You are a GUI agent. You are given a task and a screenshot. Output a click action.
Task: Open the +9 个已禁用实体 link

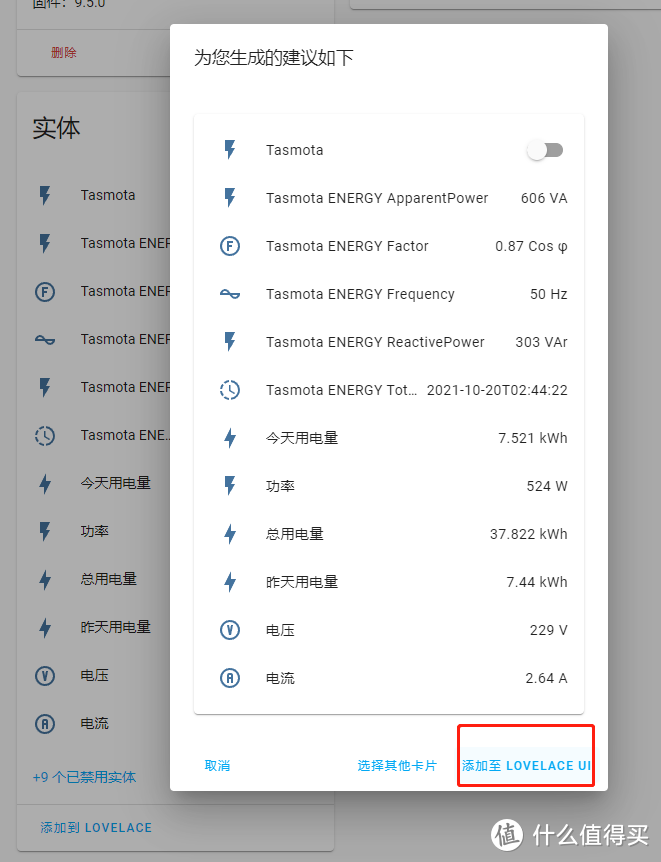[x=84, y=777]
